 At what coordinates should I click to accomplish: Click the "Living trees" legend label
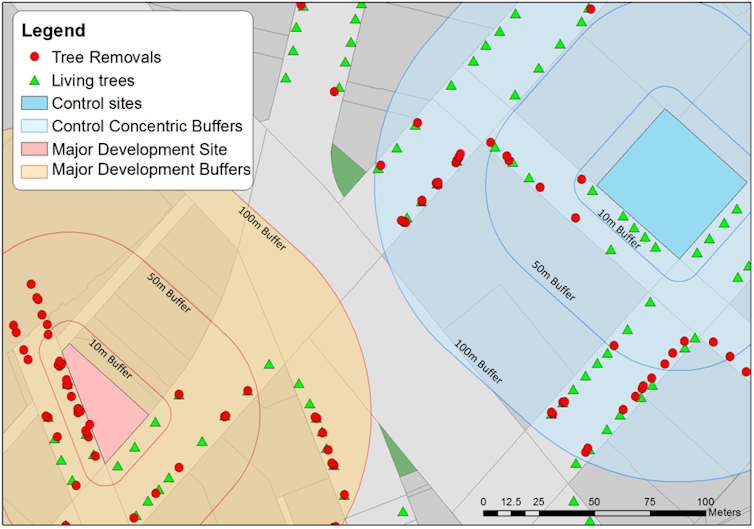93,80
